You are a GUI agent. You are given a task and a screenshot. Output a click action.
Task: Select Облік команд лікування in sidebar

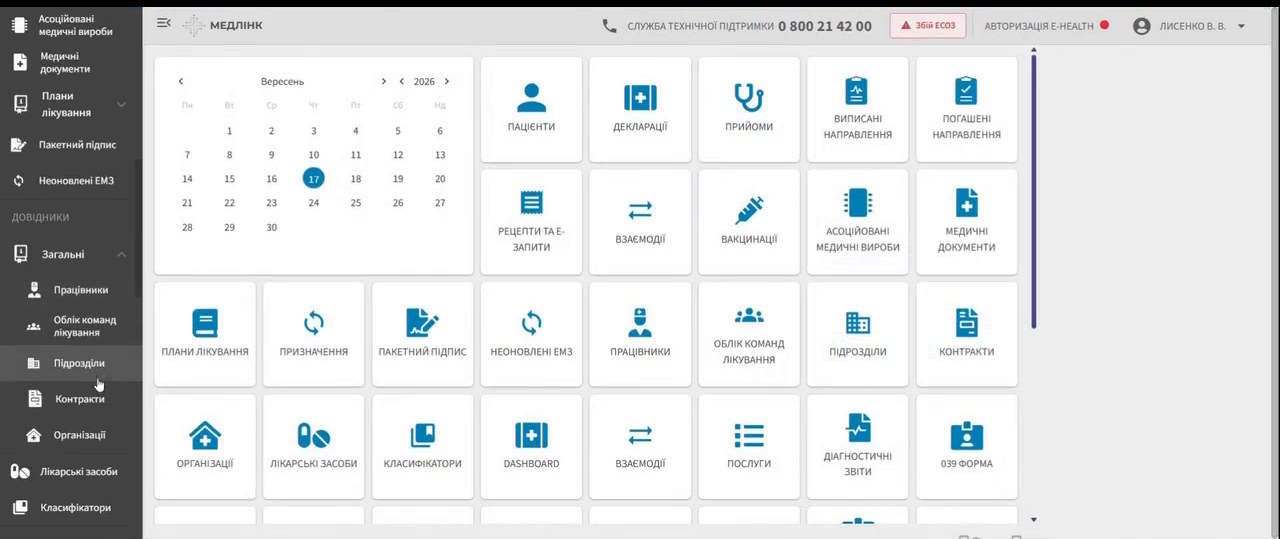[x=70, y=326]
